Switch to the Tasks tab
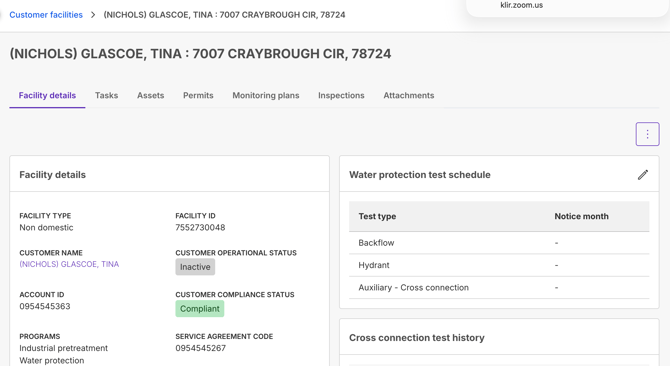 coord(106,95)
